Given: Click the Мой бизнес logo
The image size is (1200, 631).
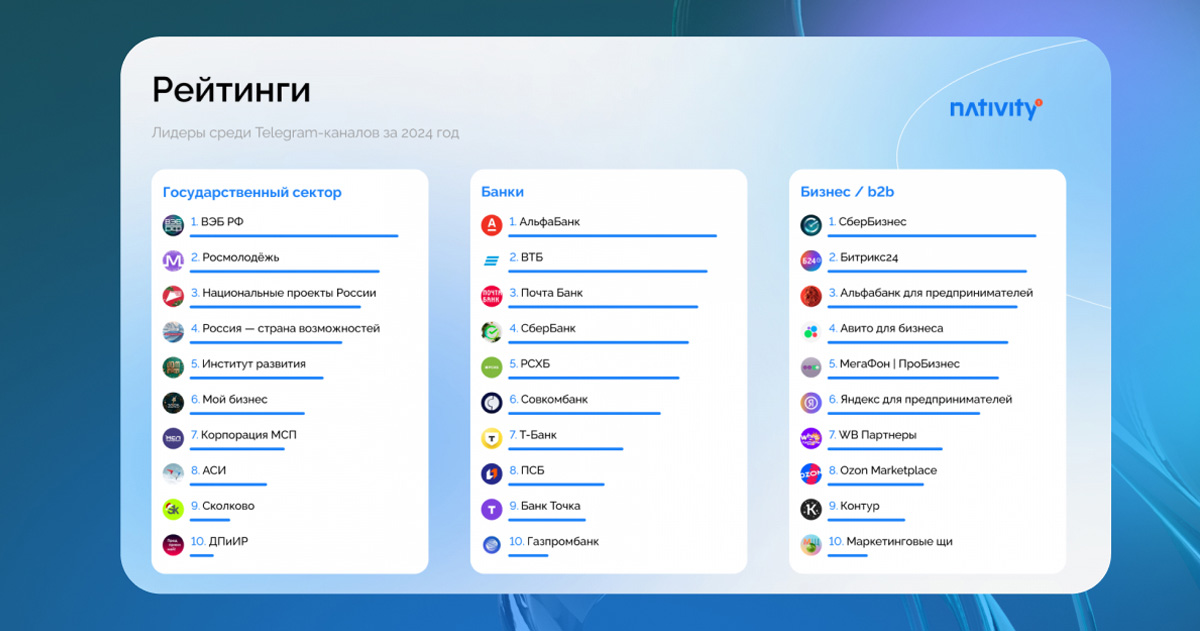Looking at the screenshot, I should click(173, 403).
